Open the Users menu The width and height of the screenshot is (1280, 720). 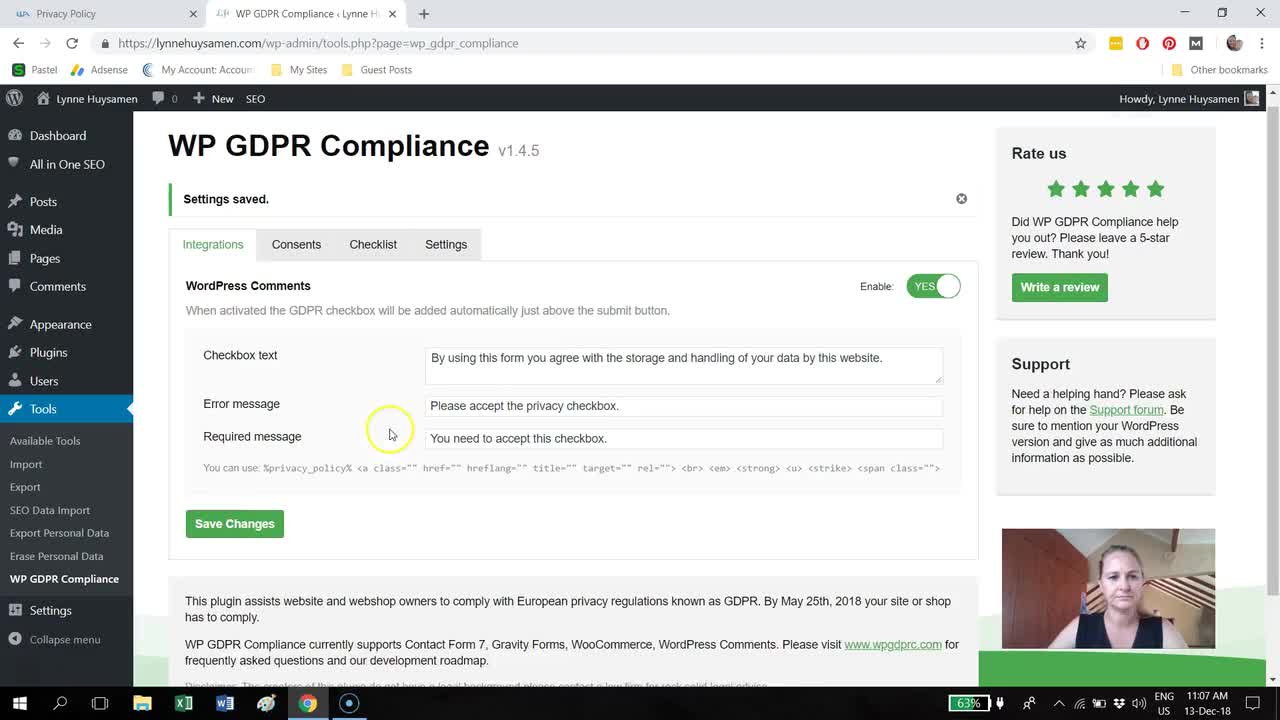[x=44, y=381]
